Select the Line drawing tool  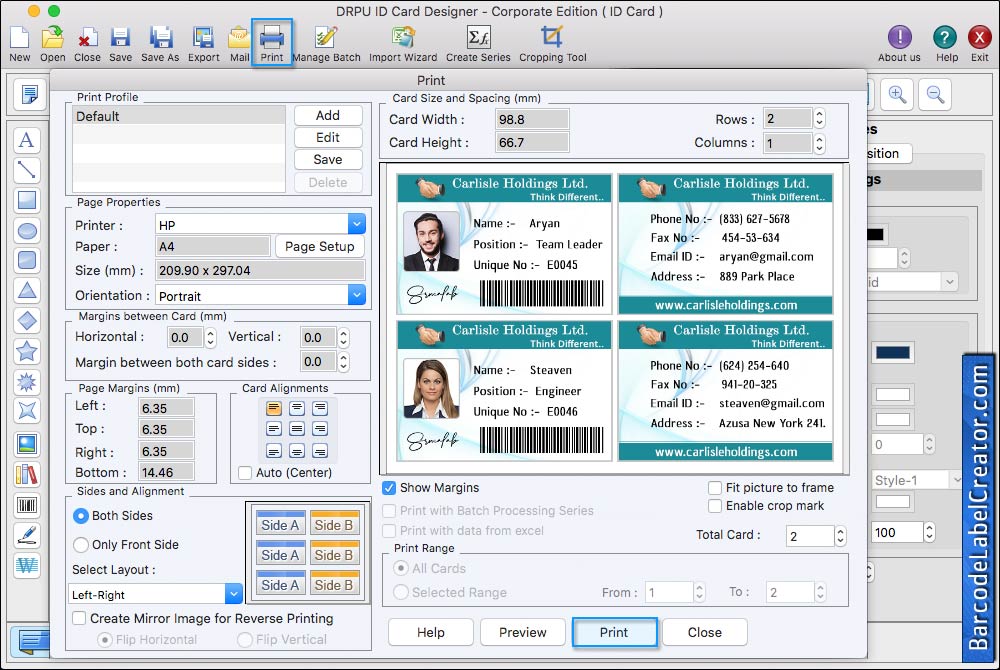27,170
